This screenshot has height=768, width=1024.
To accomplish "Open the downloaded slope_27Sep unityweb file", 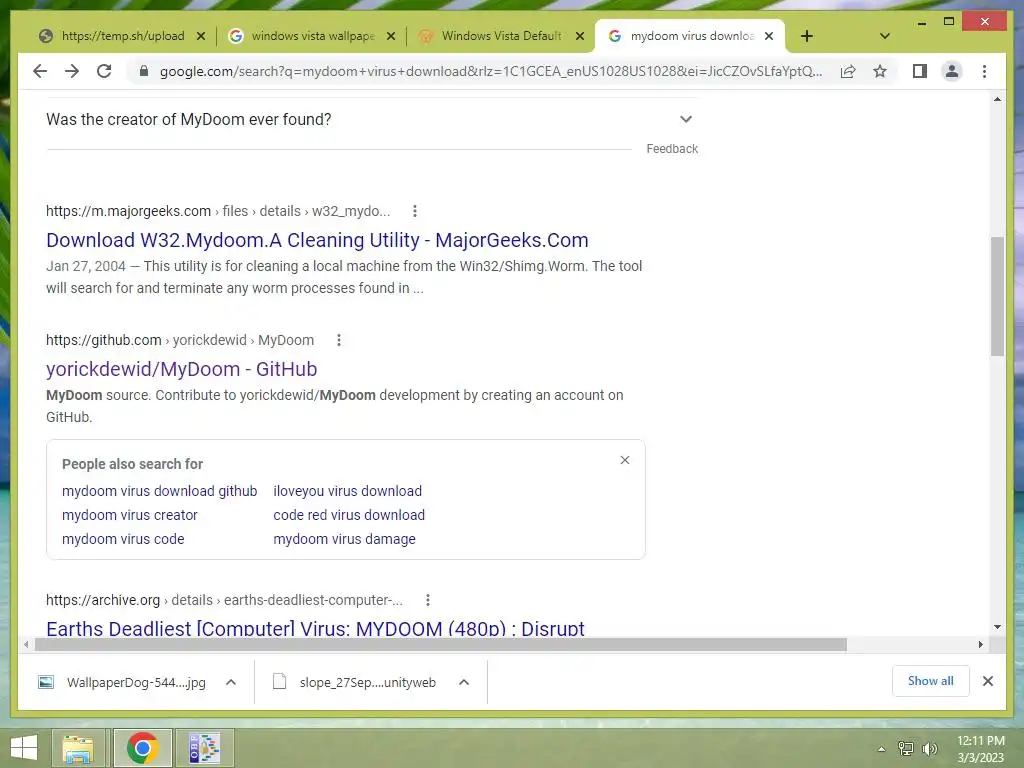I will 355,682.
